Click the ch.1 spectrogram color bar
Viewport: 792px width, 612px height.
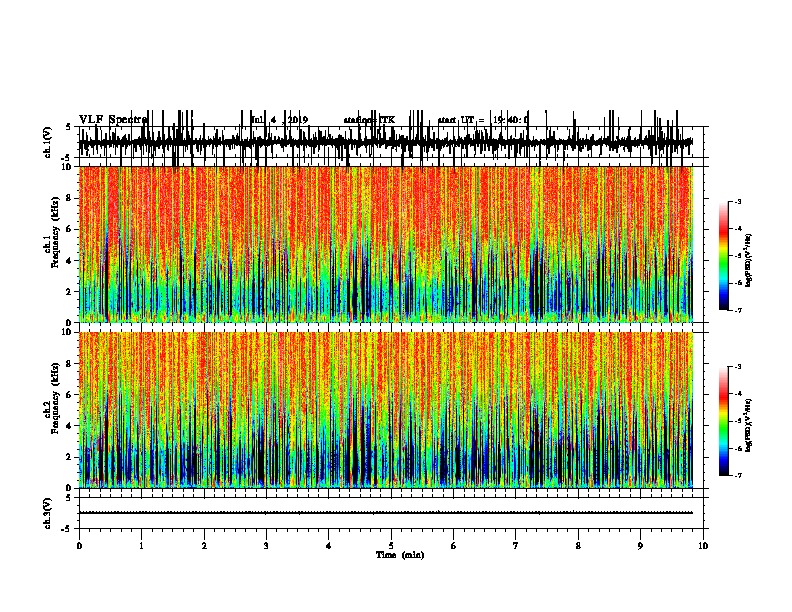(x=723, y=256)
